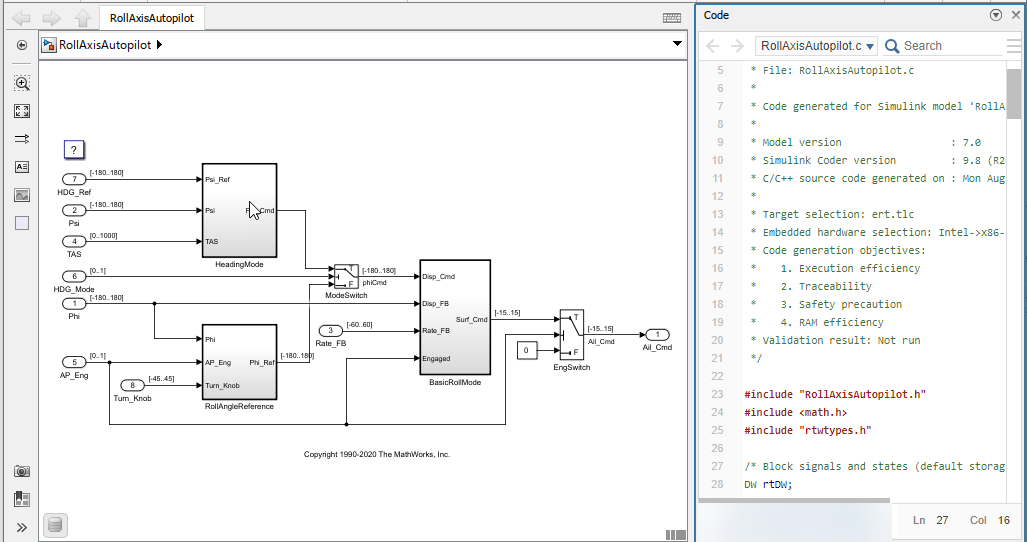
Task: Click the Fit to View icon
Action: click(x=22, y=112)
